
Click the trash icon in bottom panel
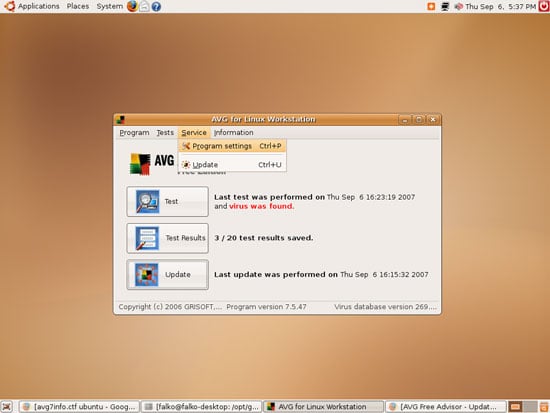pos(544,407)
